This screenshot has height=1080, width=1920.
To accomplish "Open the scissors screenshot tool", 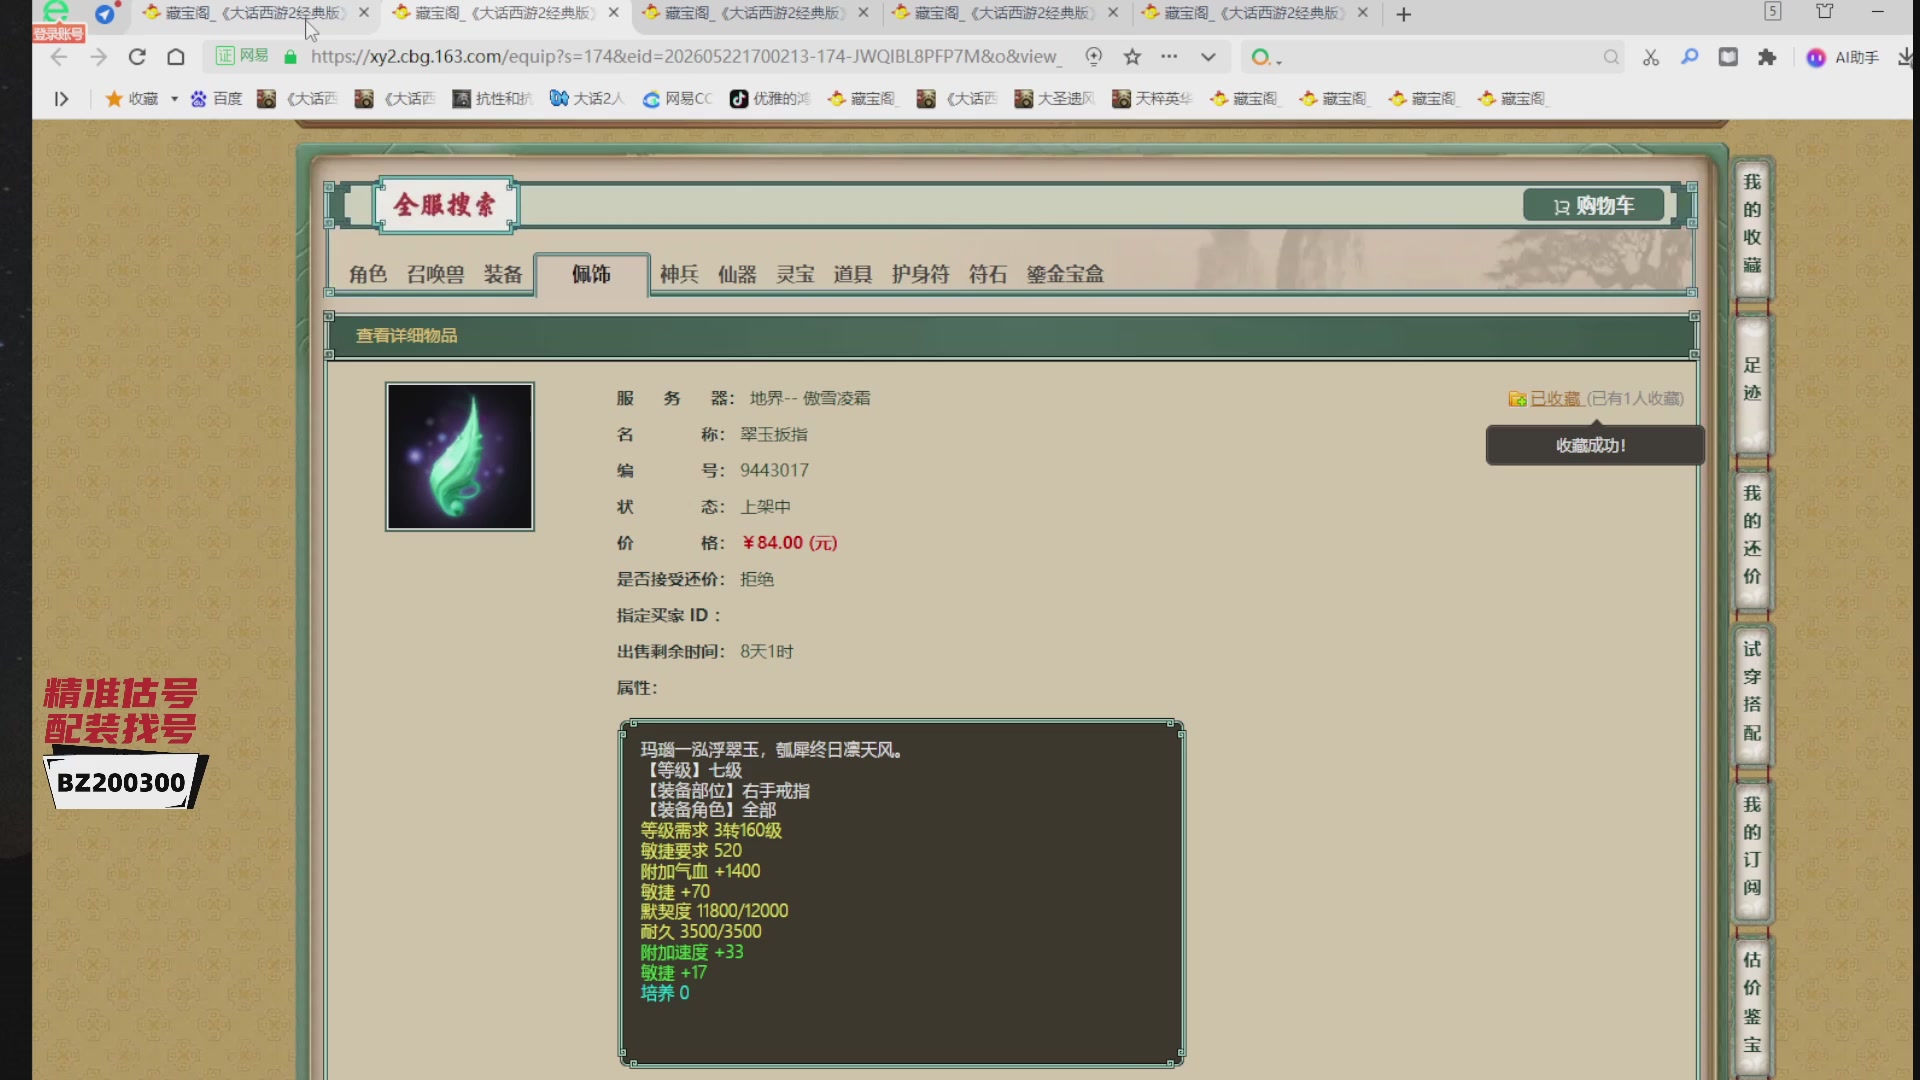I will [1651, 57].
